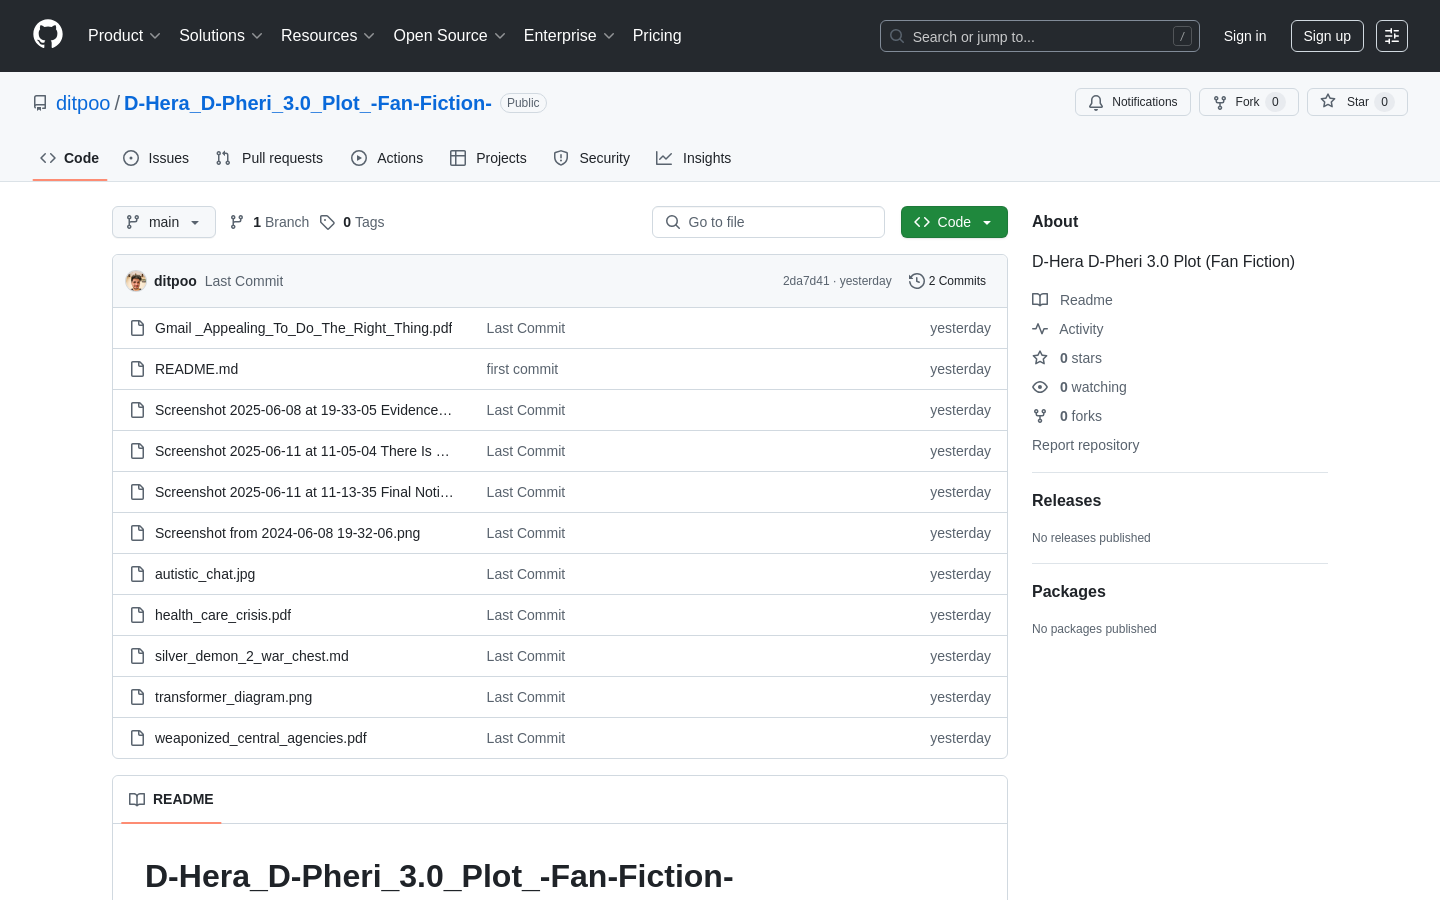Open the transformer_diagram.png file
Screen dimensions: 1440x900
point(233,697)
